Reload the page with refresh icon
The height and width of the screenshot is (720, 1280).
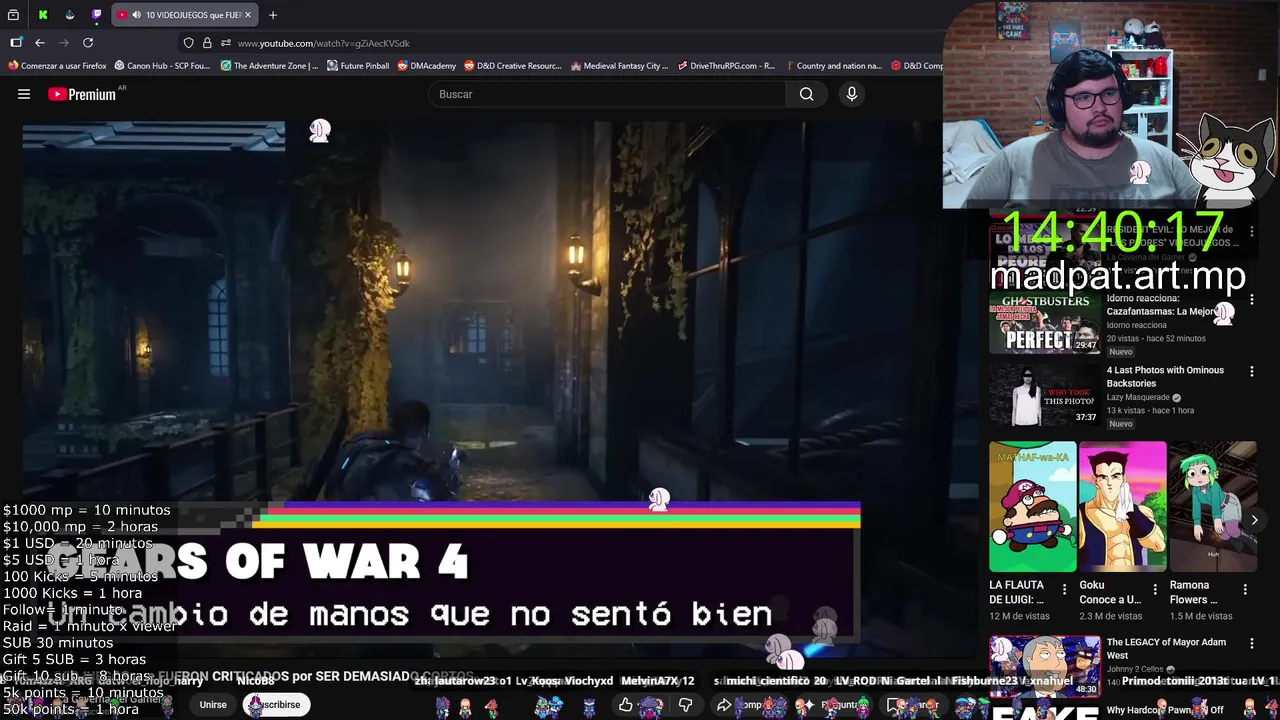(x=88, y=43)
